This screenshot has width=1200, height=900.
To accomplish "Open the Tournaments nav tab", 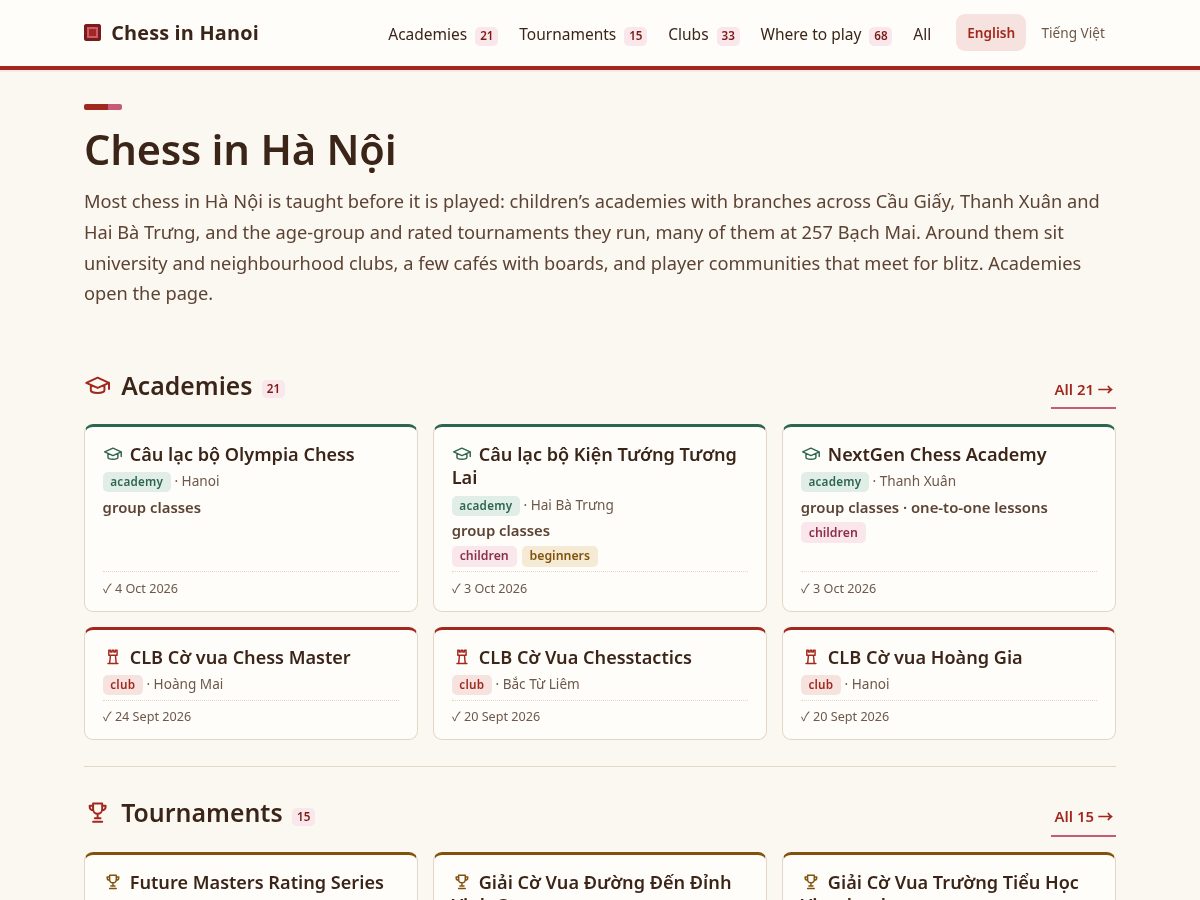I will (582, 34).
